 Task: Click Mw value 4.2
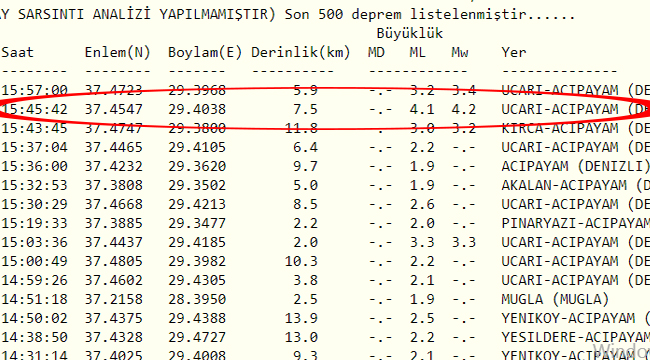[464, 109]
